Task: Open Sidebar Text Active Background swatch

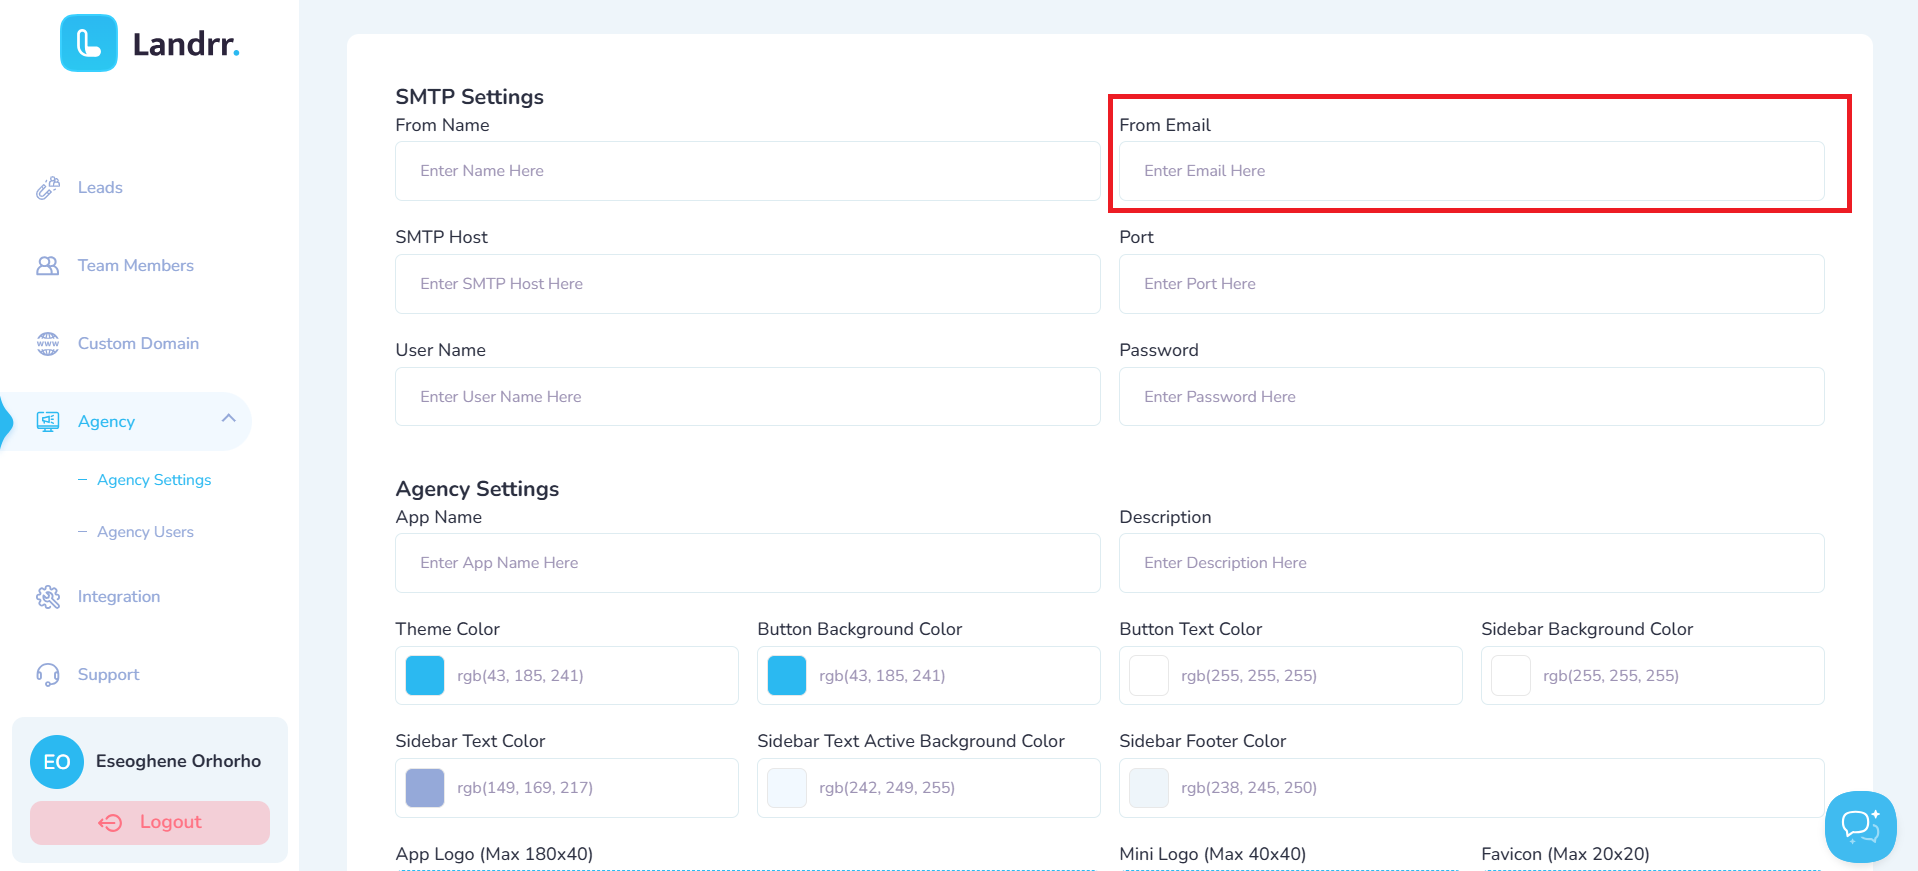Action: [x=787, y=788]
